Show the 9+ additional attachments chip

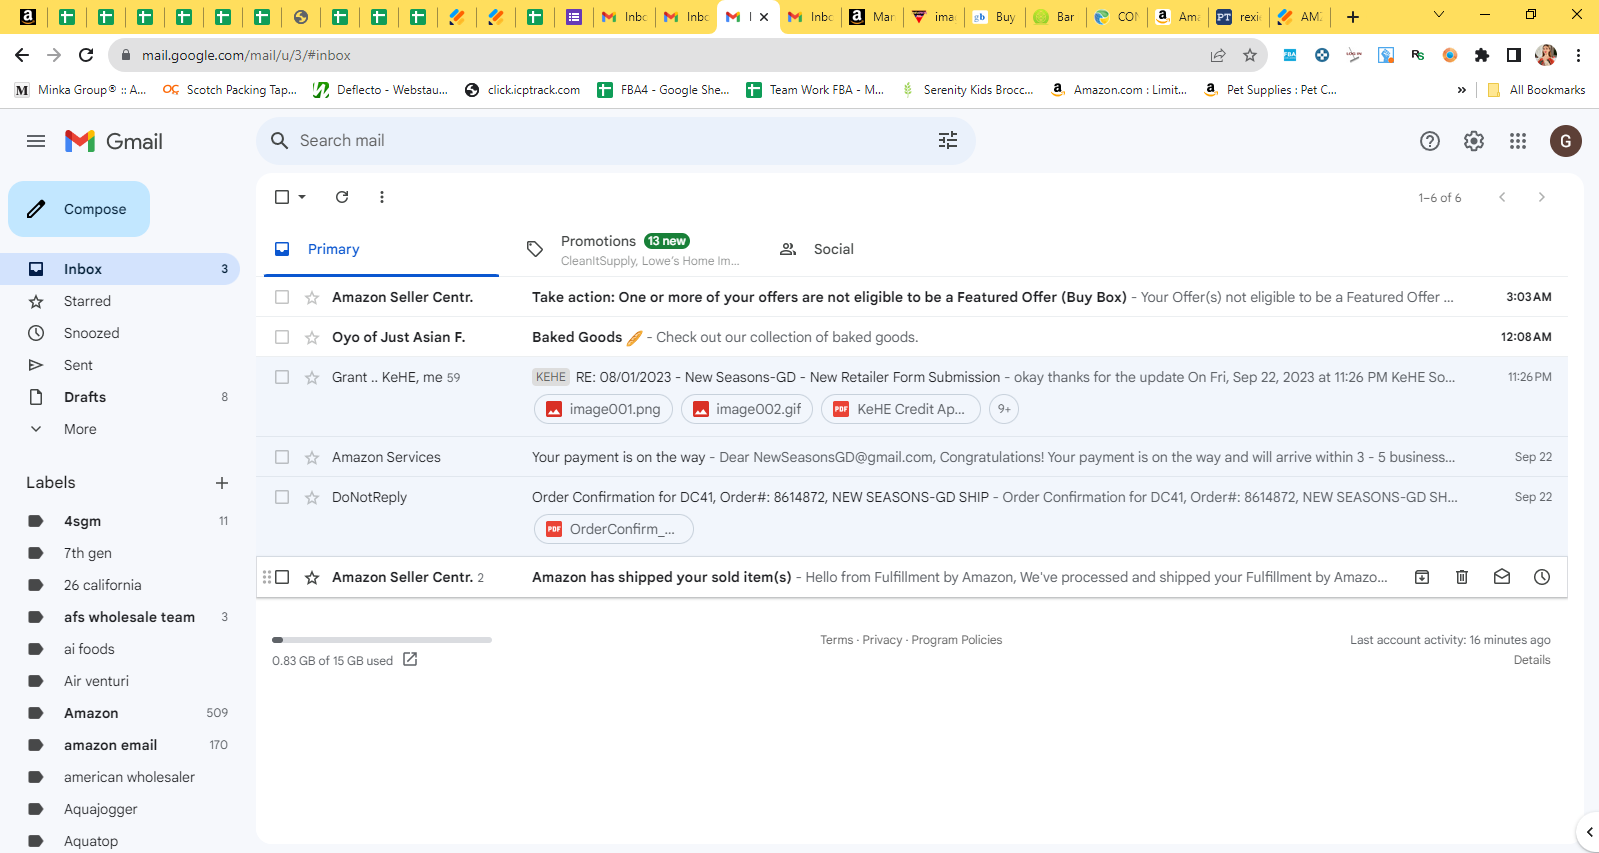coord(1004,409)
